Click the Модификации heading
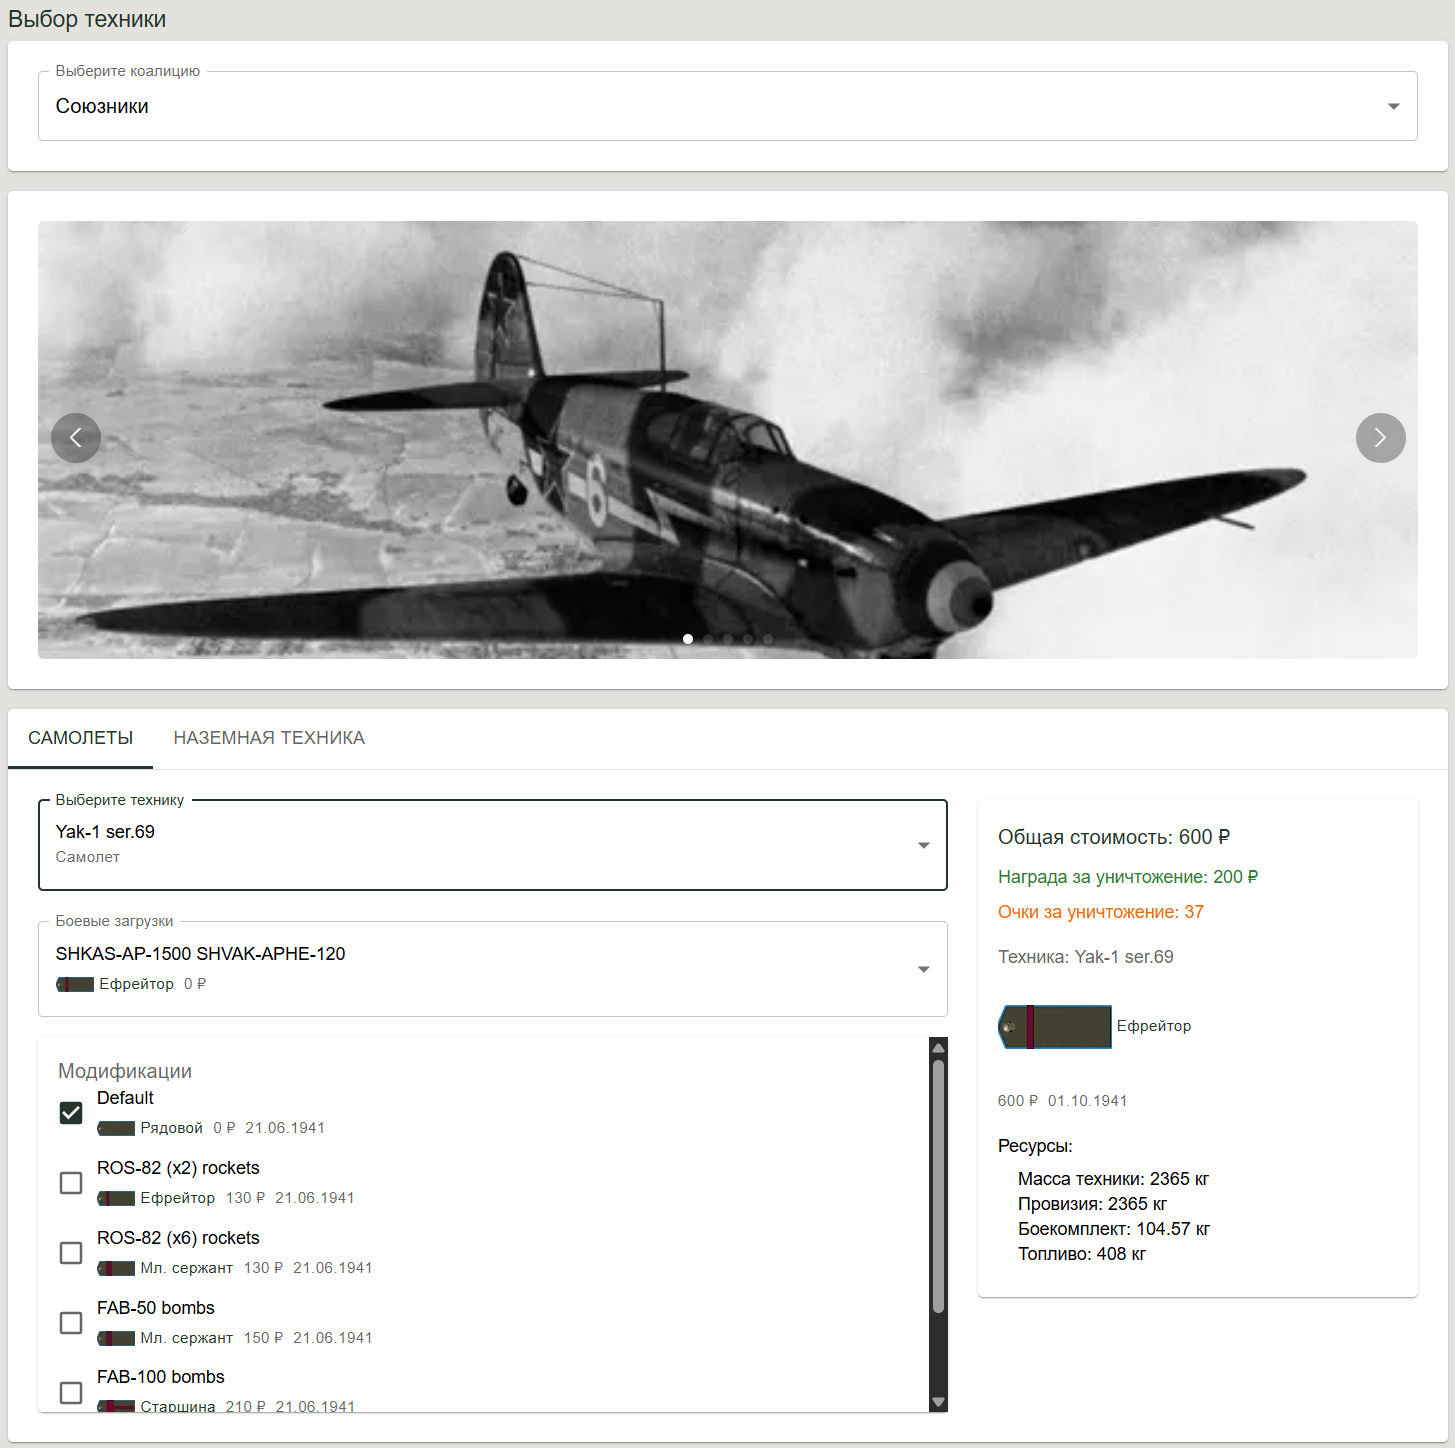Viewport: 1455px width, 1448px height. click(125, 1071)
